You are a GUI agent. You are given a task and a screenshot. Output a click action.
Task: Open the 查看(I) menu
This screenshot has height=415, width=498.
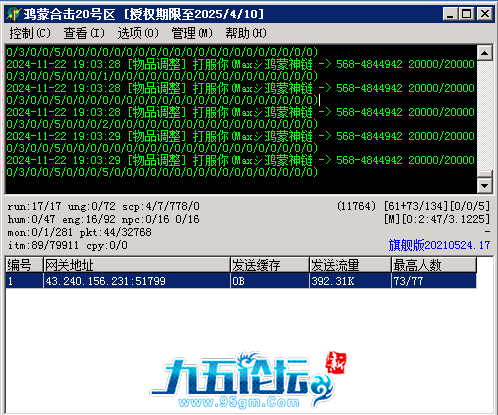tap(84, 33)
